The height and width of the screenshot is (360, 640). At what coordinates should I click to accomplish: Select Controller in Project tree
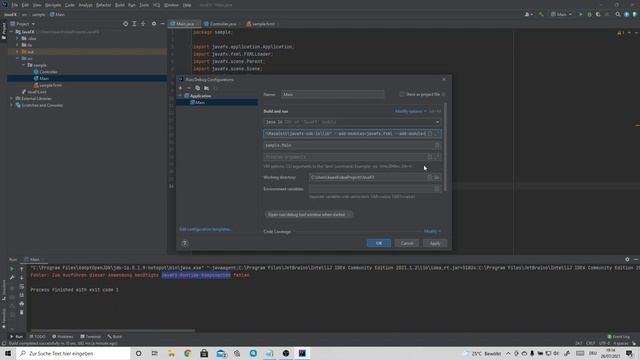(x=48, y=72)
